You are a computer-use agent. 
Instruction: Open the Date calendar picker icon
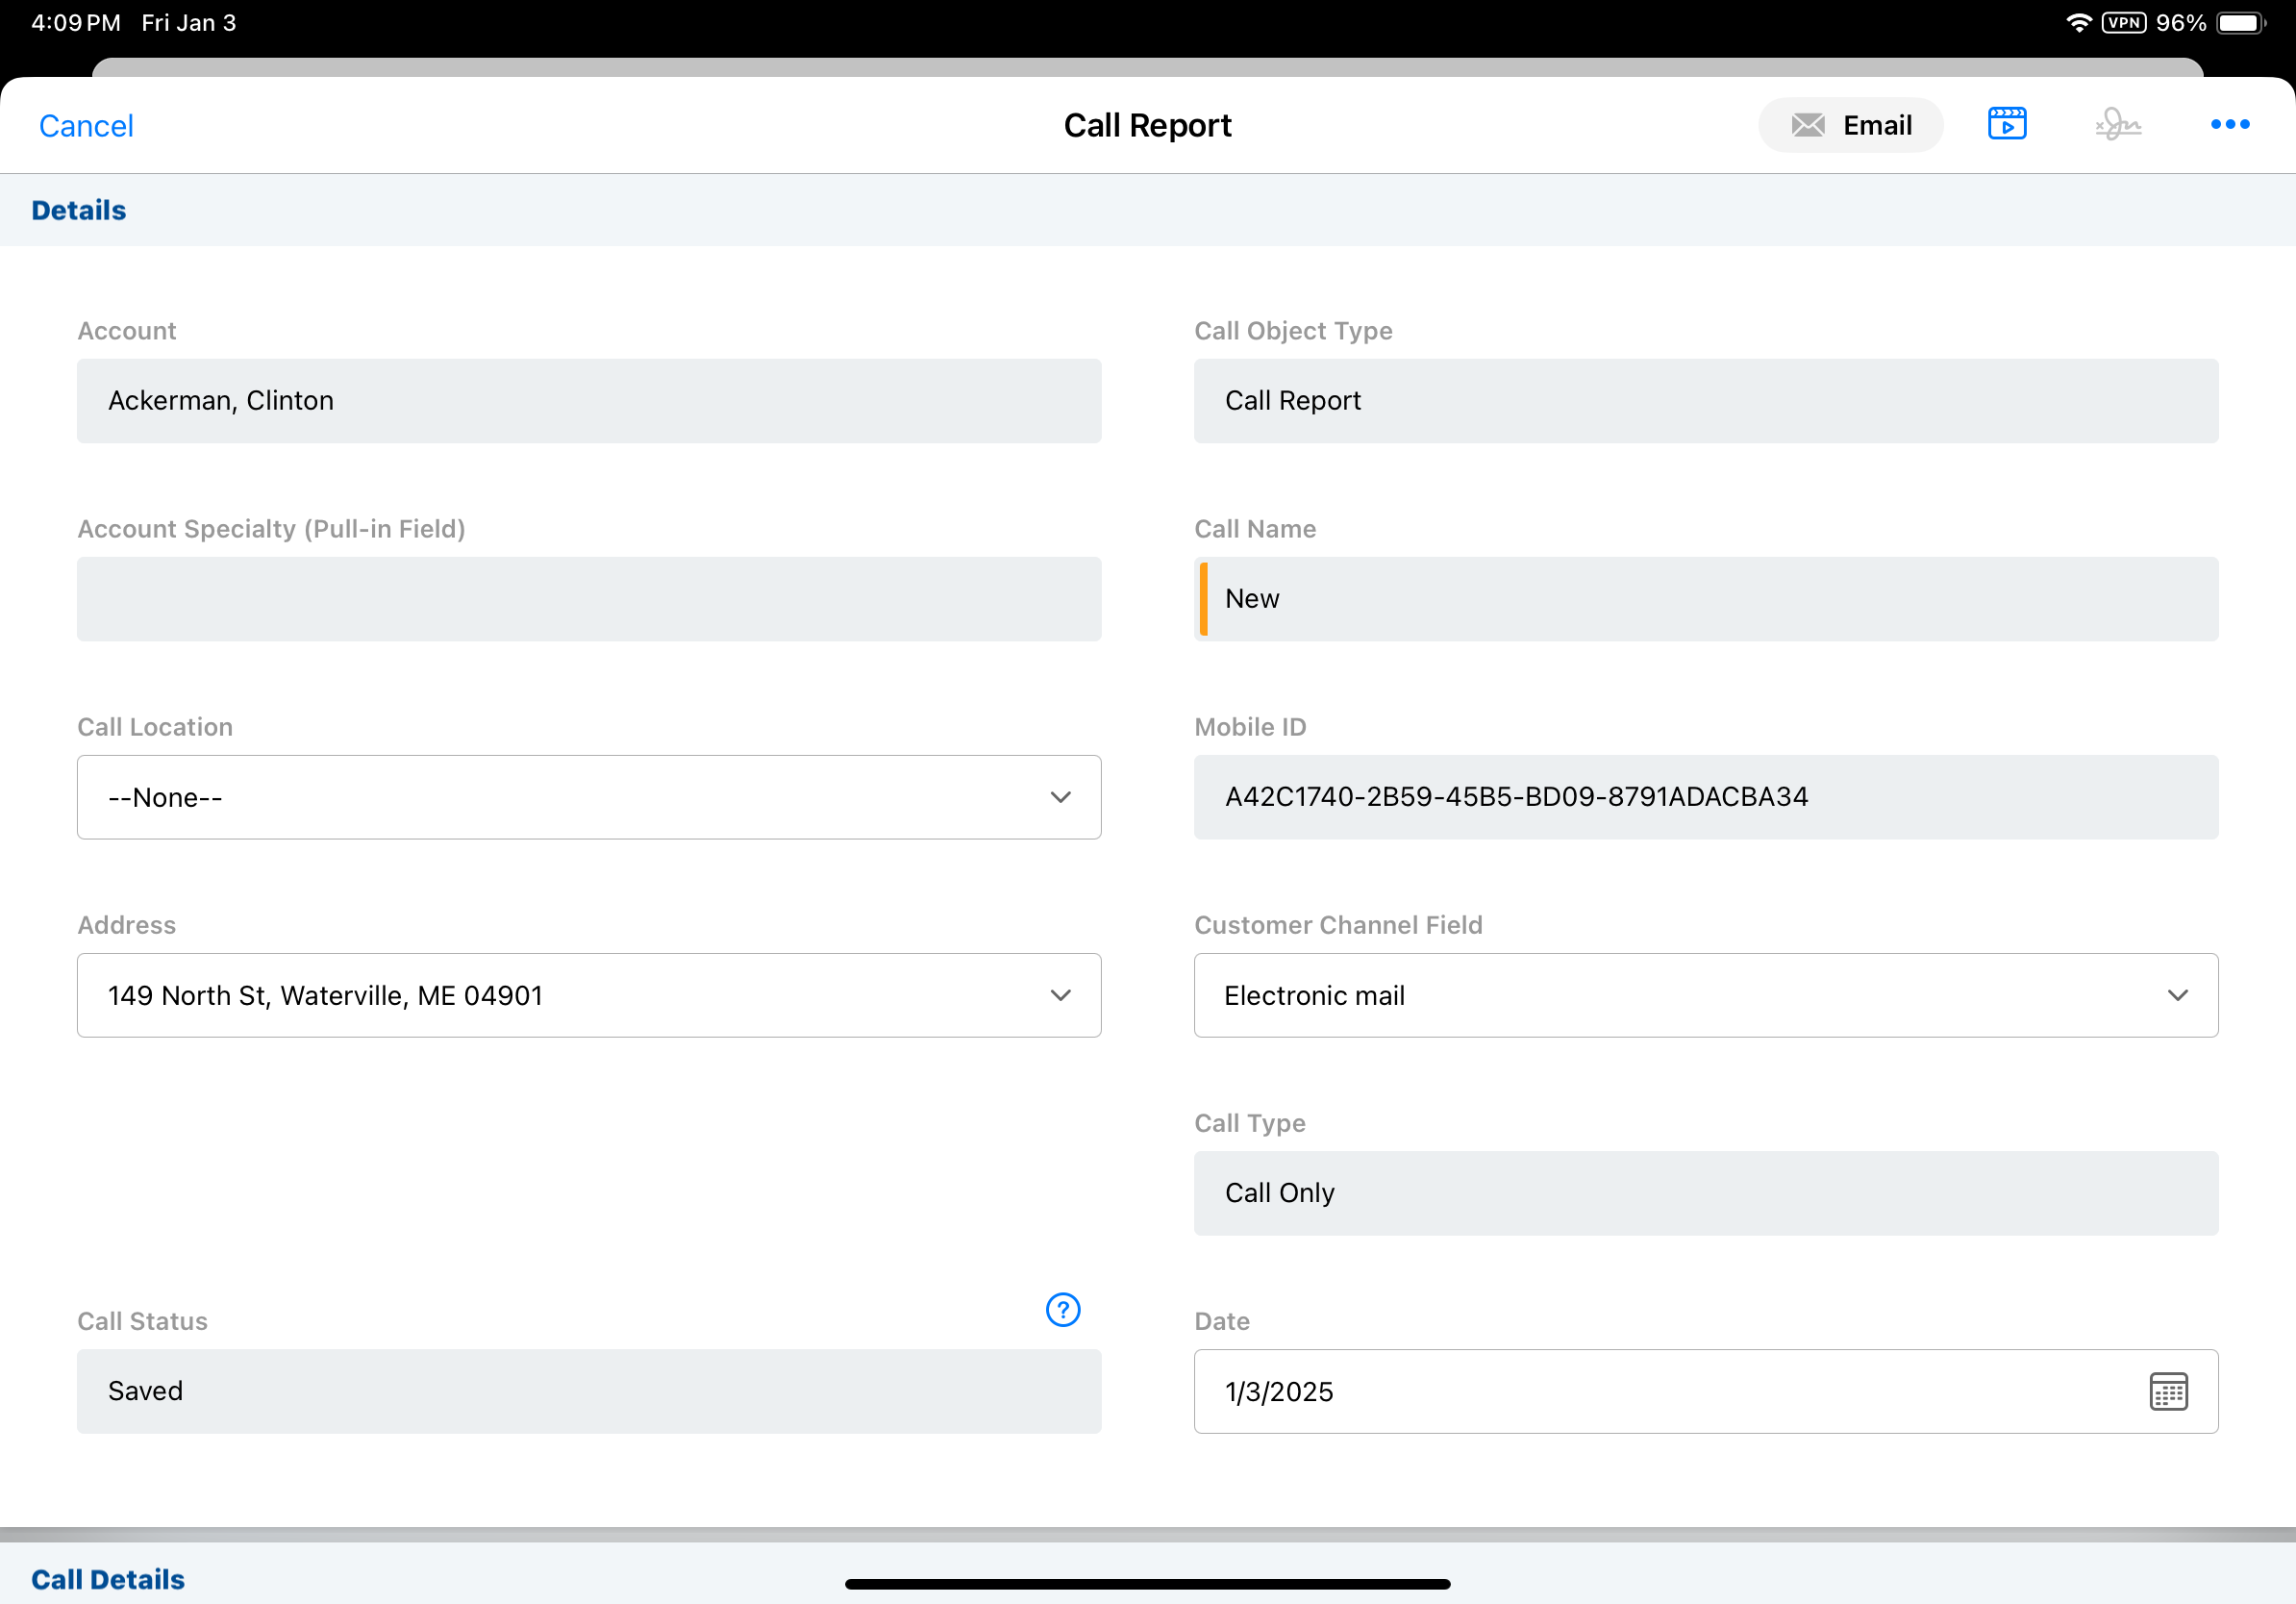click(2168, 1391)
